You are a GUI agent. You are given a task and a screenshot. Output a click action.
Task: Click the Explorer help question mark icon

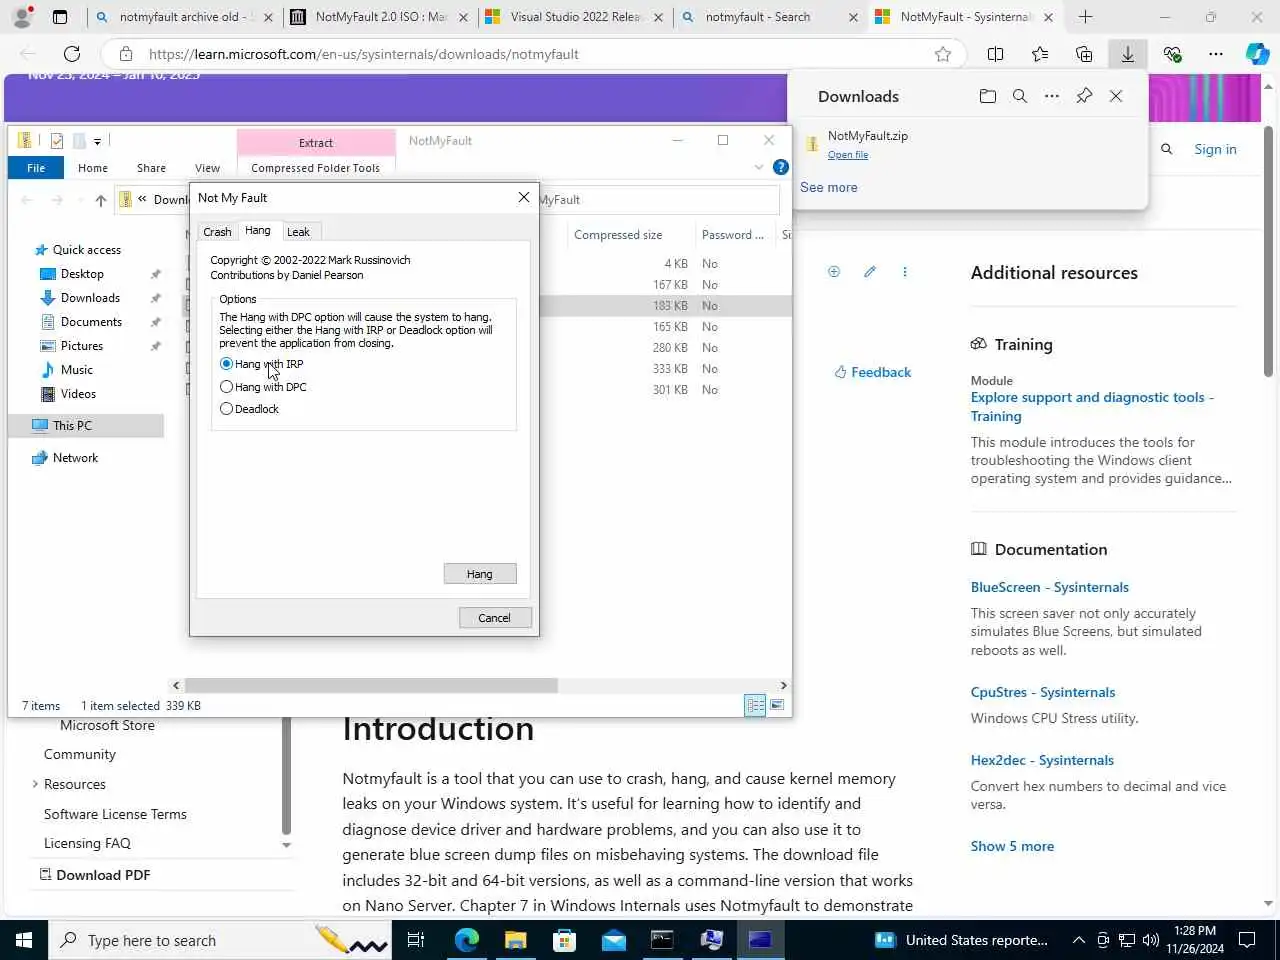click(781, 167)
